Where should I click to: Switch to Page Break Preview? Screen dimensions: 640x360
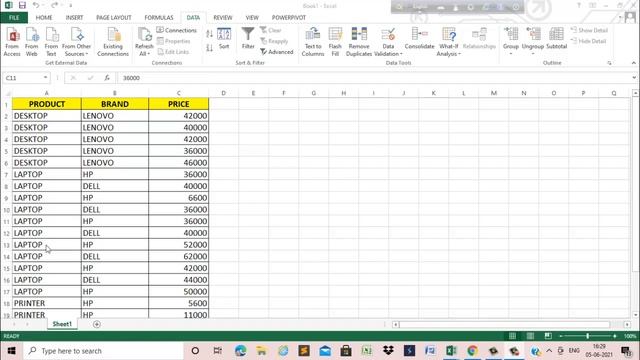pos(548,336)
